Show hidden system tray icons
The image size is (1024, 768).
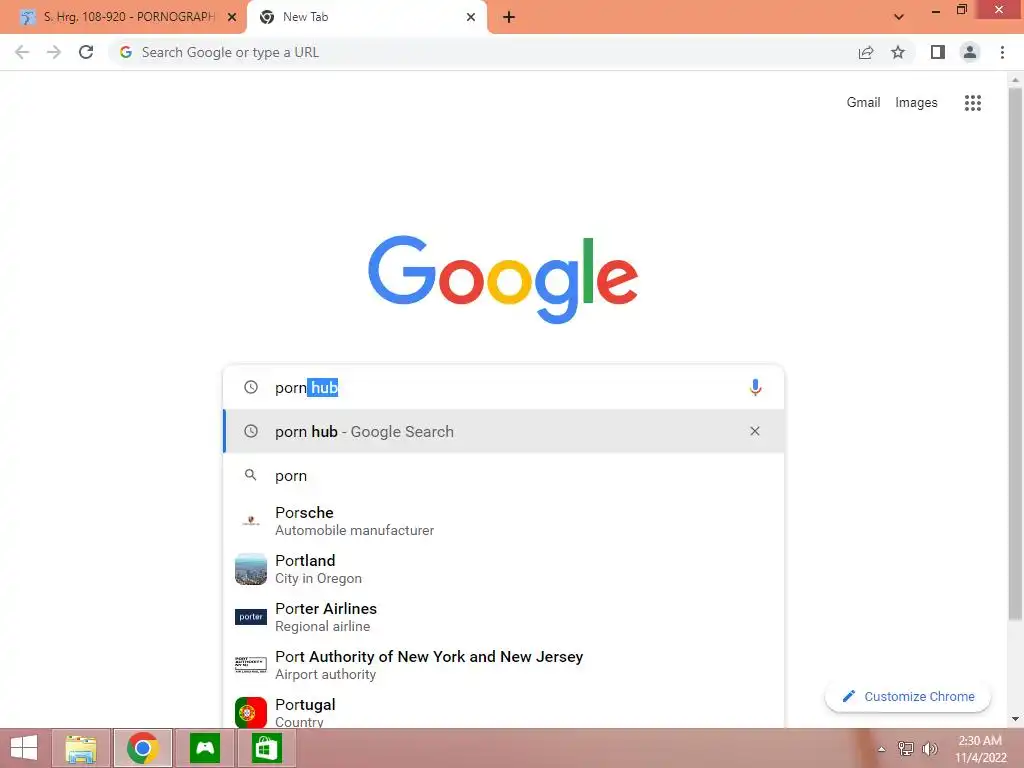pyautogui.click(x=882, y=749)
